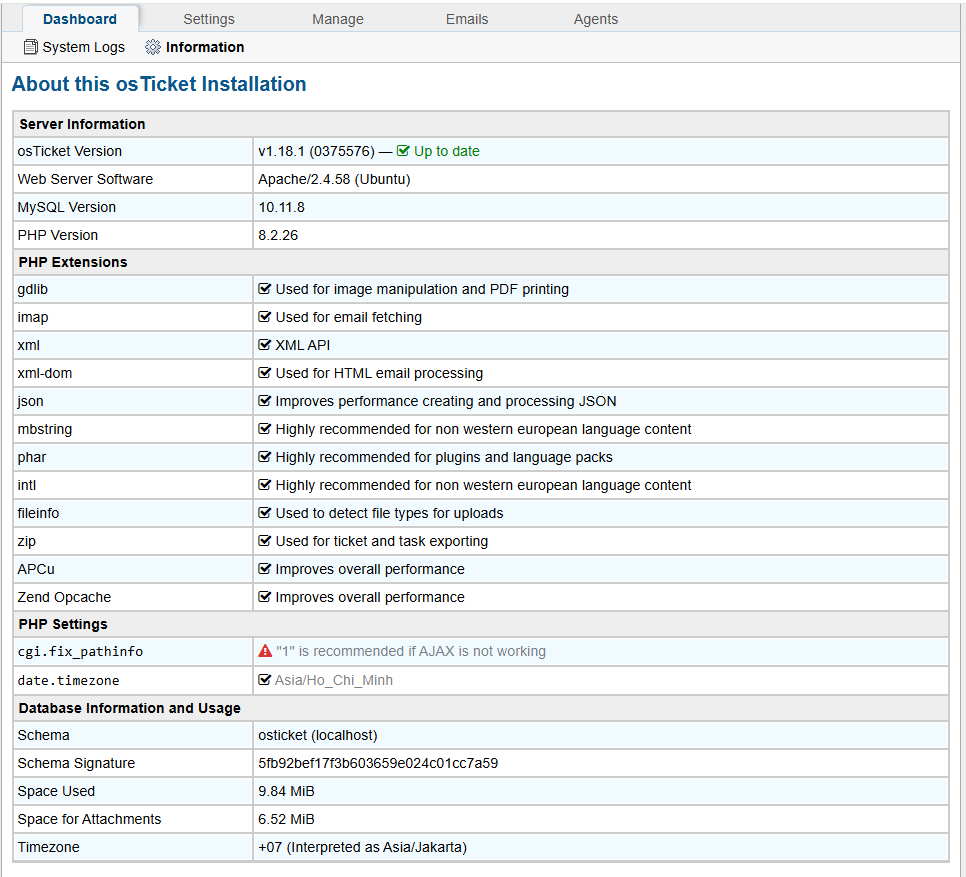Click the Asia/Ho_Chi_Minh timezone value
Screen dimensions: 966x877
(334, 681)
